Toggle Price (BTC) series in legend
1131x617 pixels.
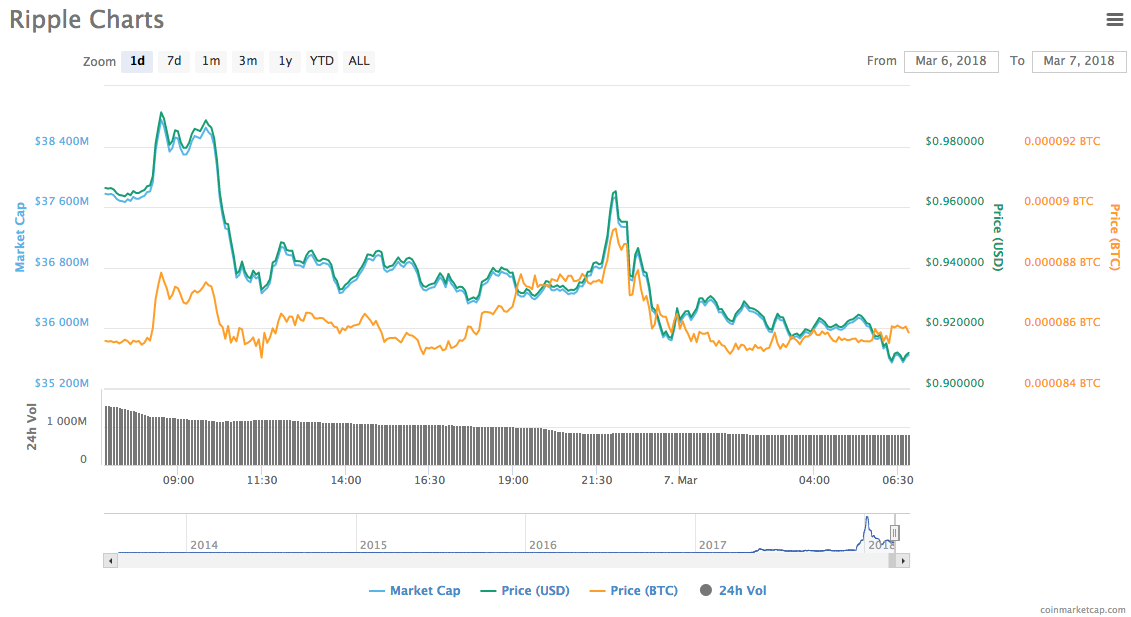coord(634,590)
